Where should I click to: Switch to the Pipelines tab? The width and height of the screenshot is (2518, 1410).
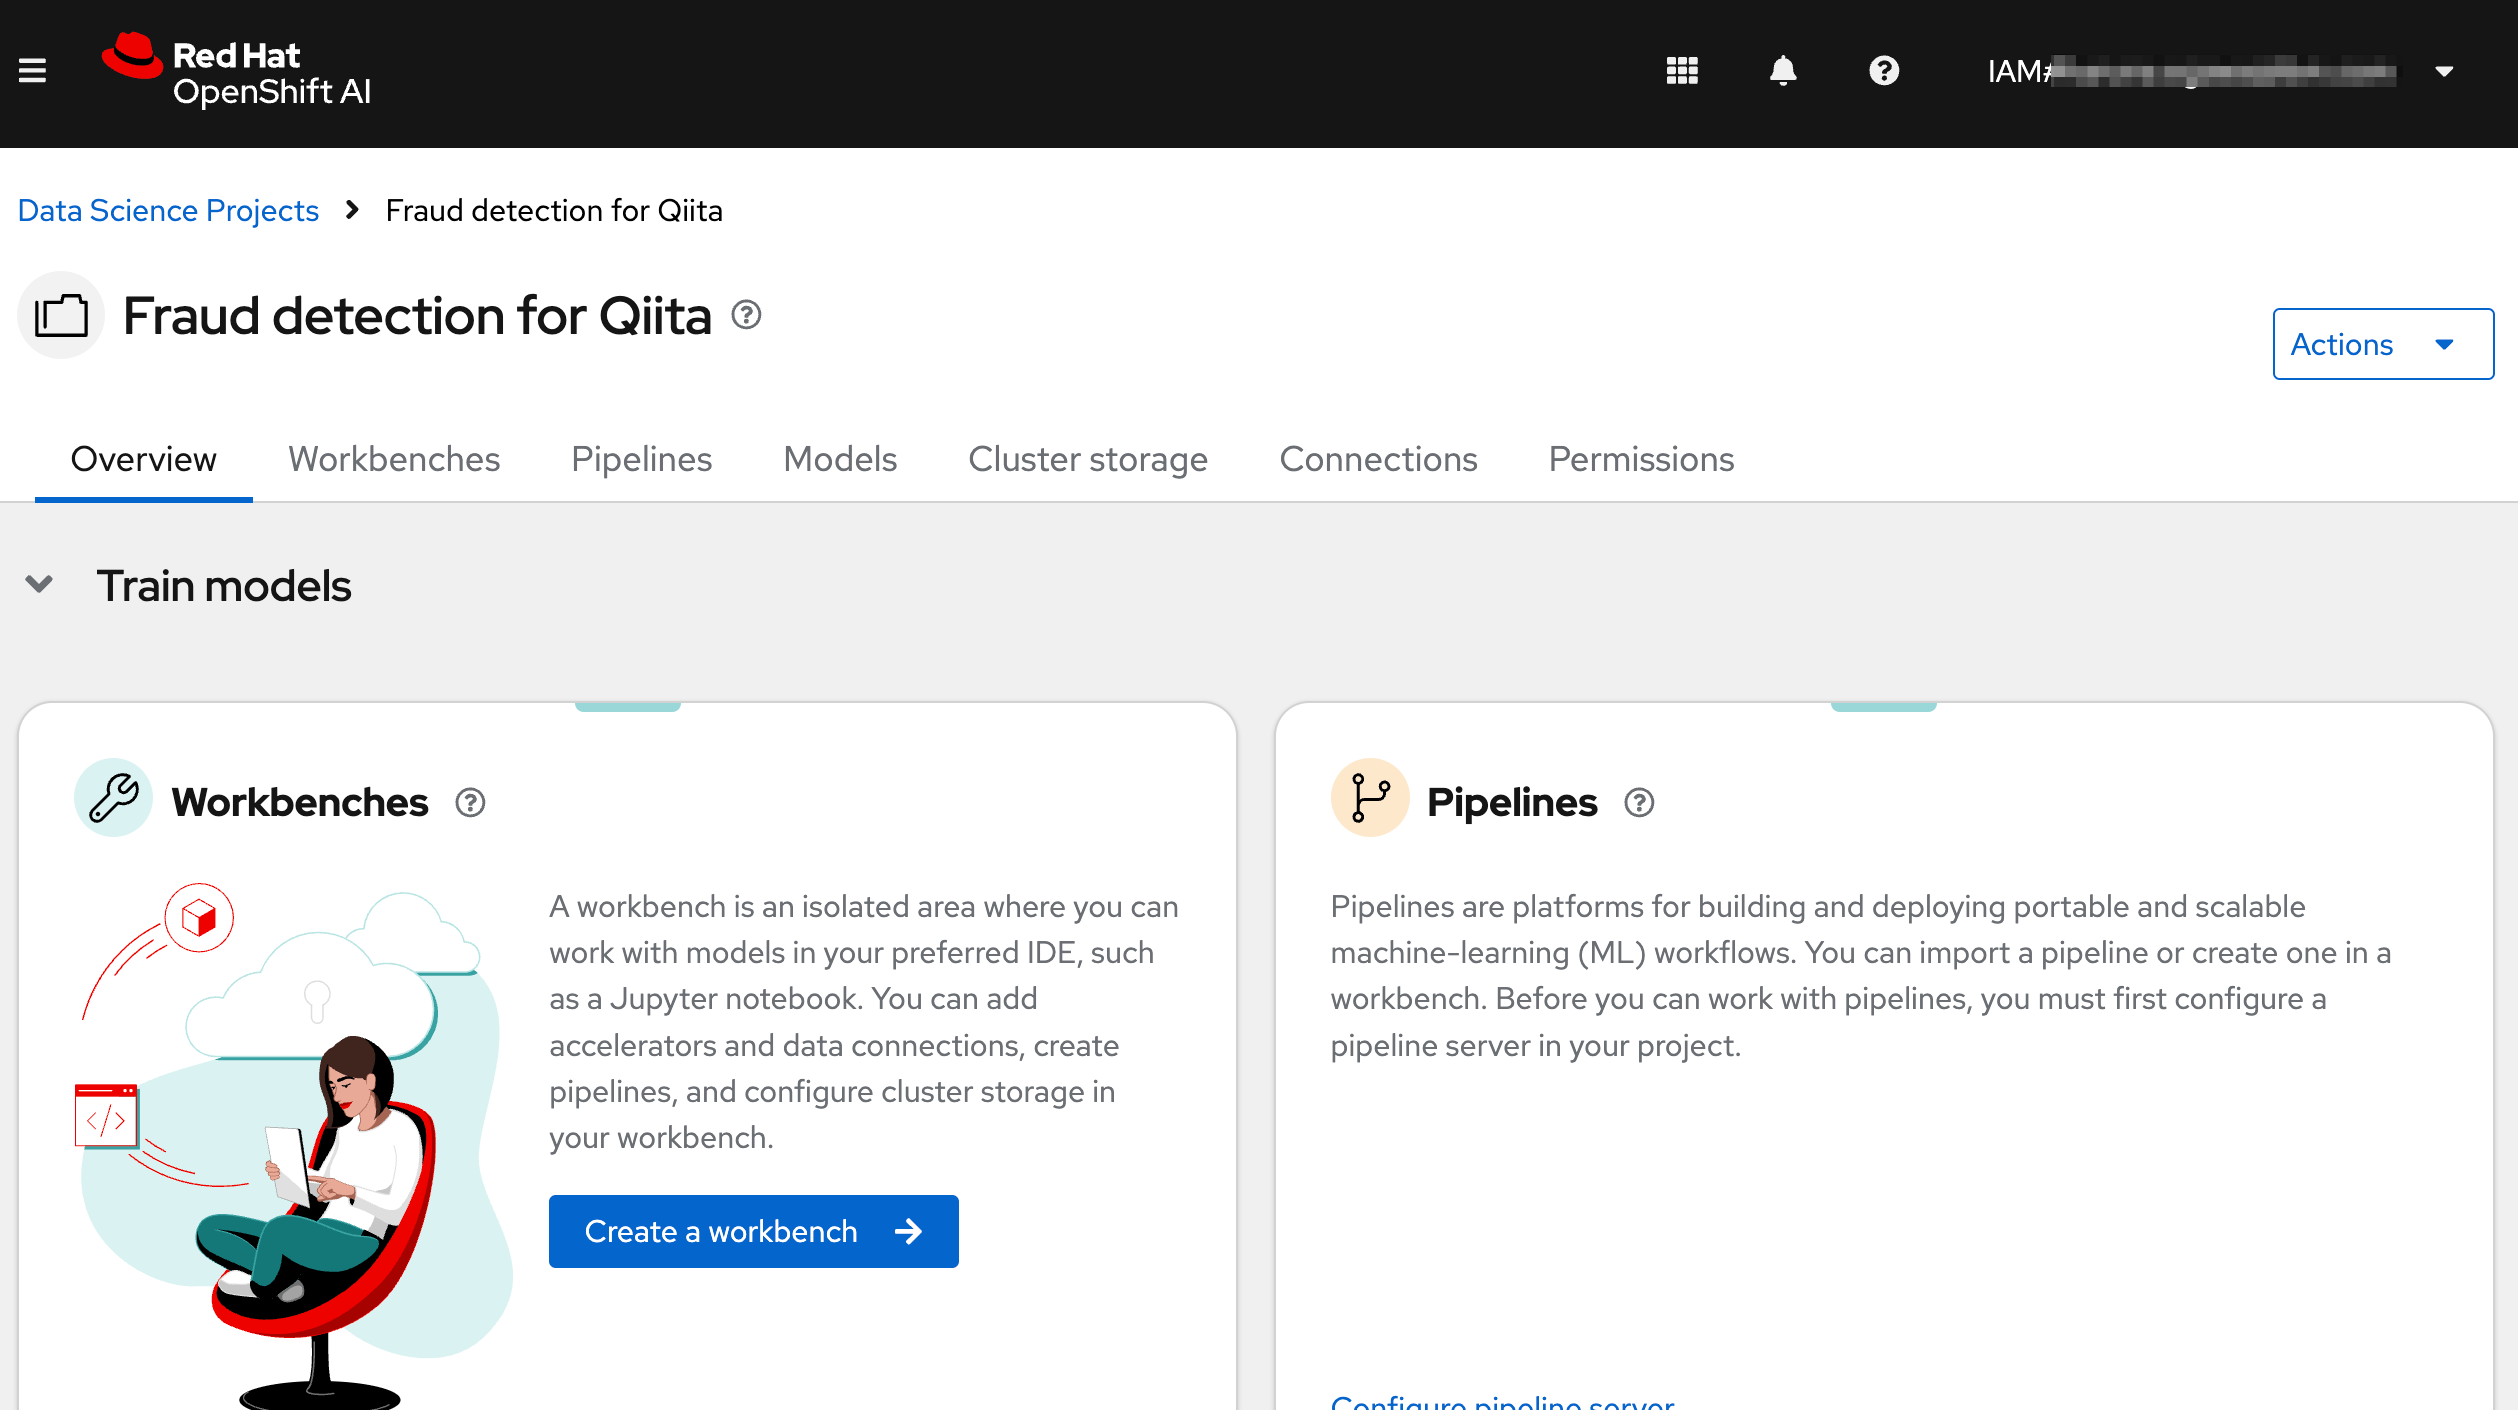coord(641,459)
